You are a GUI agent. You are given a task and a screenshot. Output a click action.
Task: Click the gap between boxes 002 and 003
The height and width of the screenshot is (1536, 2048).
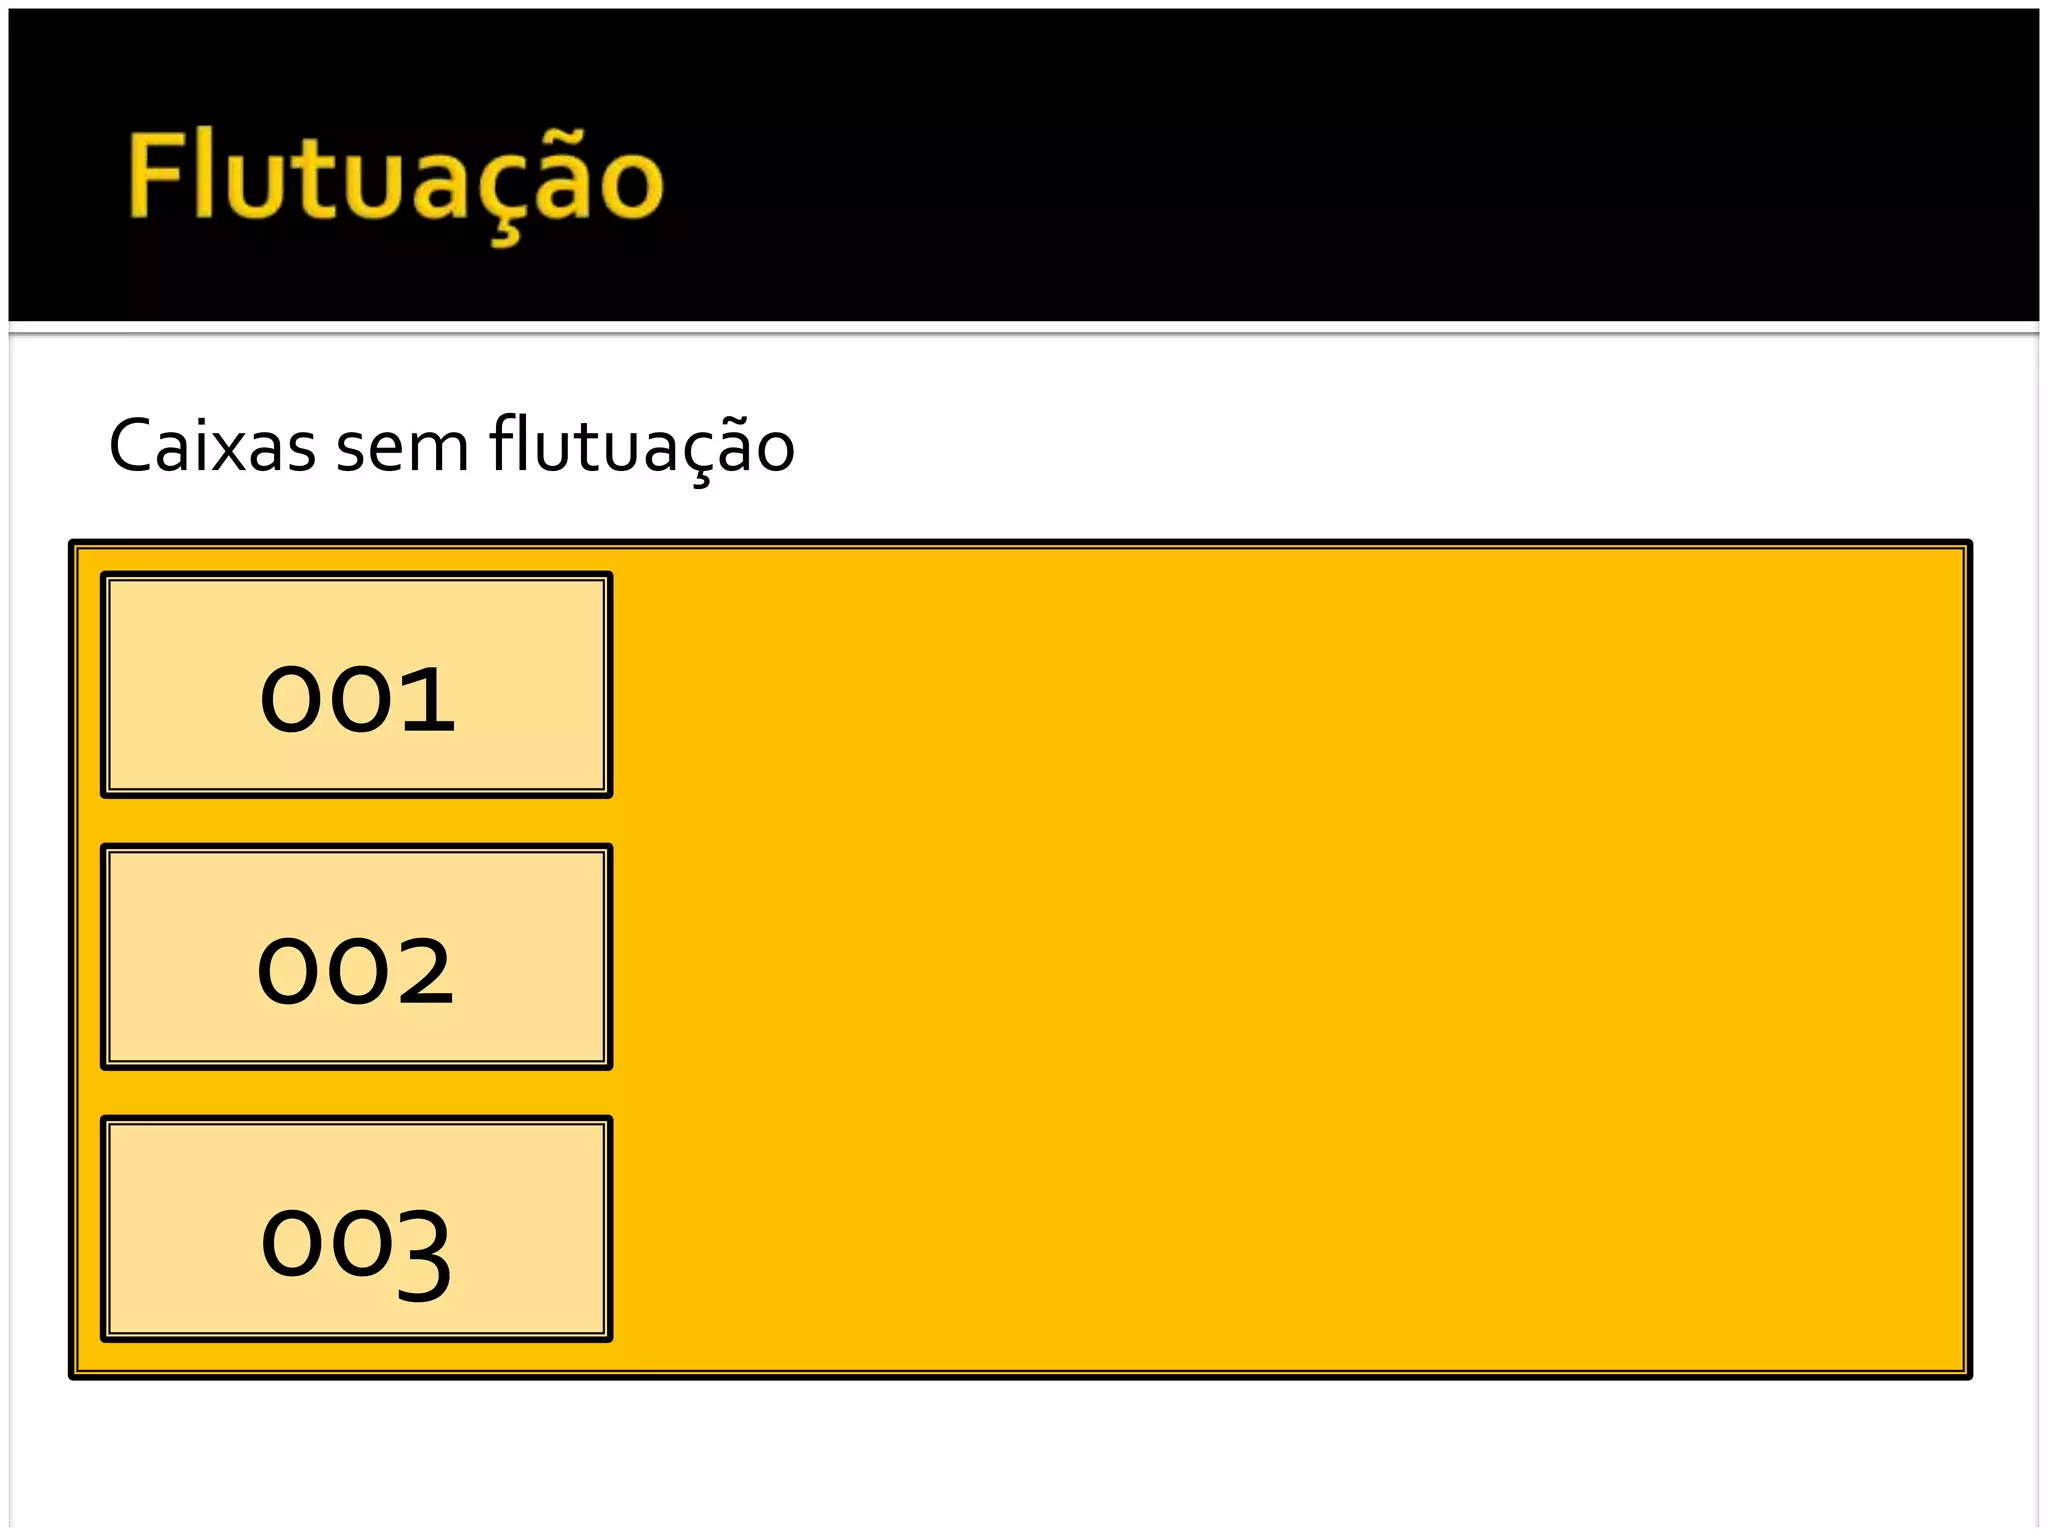coord(357,1093)
